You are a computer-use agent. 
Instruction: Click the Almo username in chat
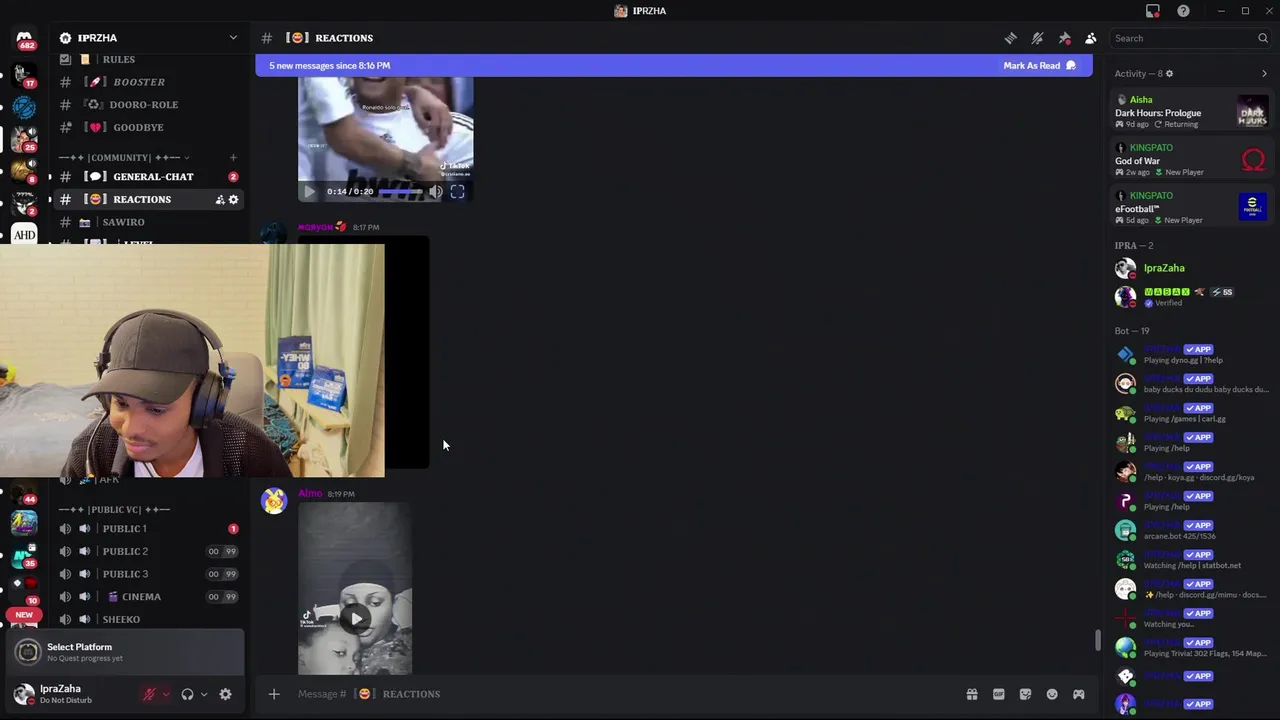click(x=310, y=493)
